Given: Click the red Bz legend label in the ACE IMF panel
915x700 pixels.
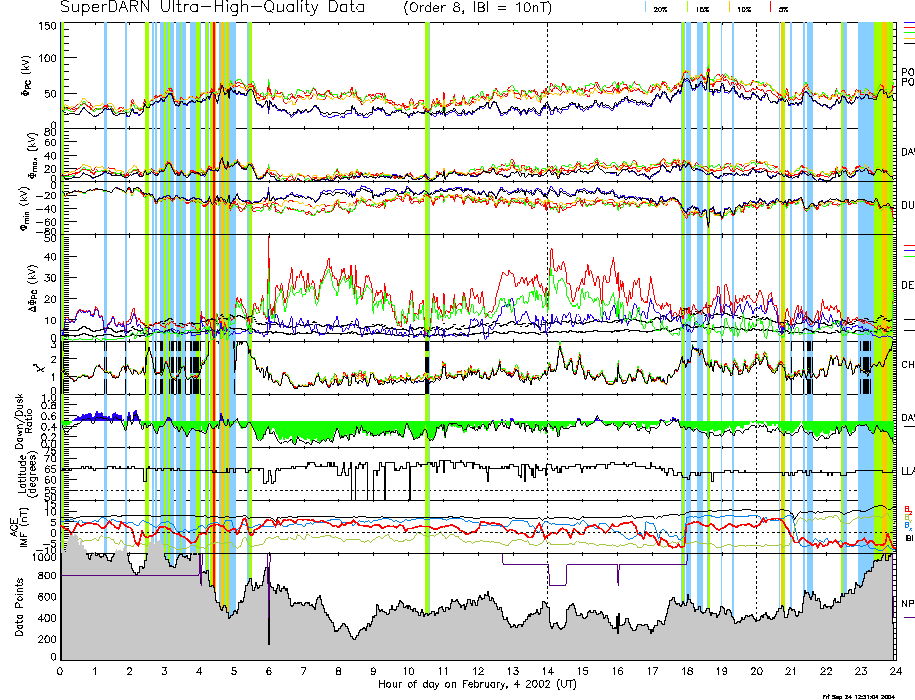Looking at the screenshot, I should (907, 509).
